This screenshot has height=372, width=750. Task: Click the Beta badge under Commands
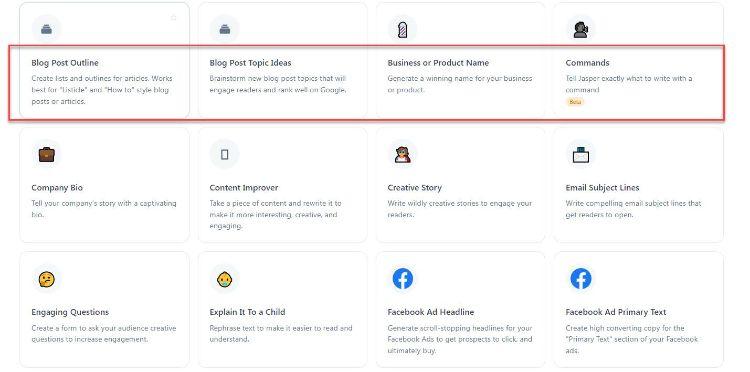coord(575,102)
